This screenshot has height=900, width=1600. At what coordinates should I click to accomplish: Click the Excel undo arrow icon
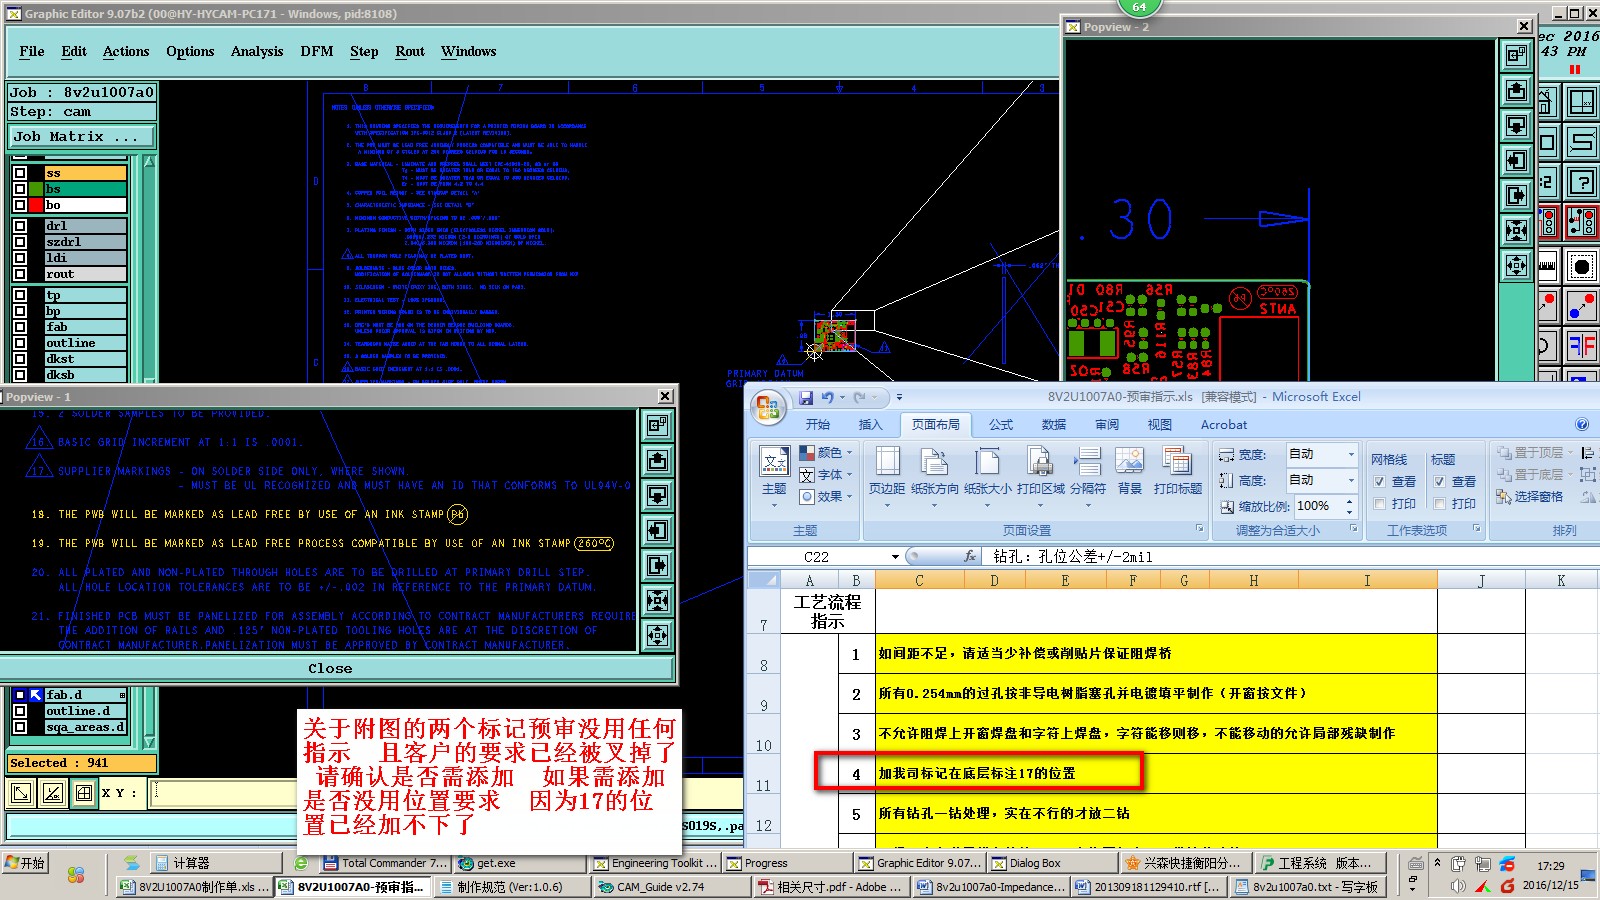(x=828, y=397)
